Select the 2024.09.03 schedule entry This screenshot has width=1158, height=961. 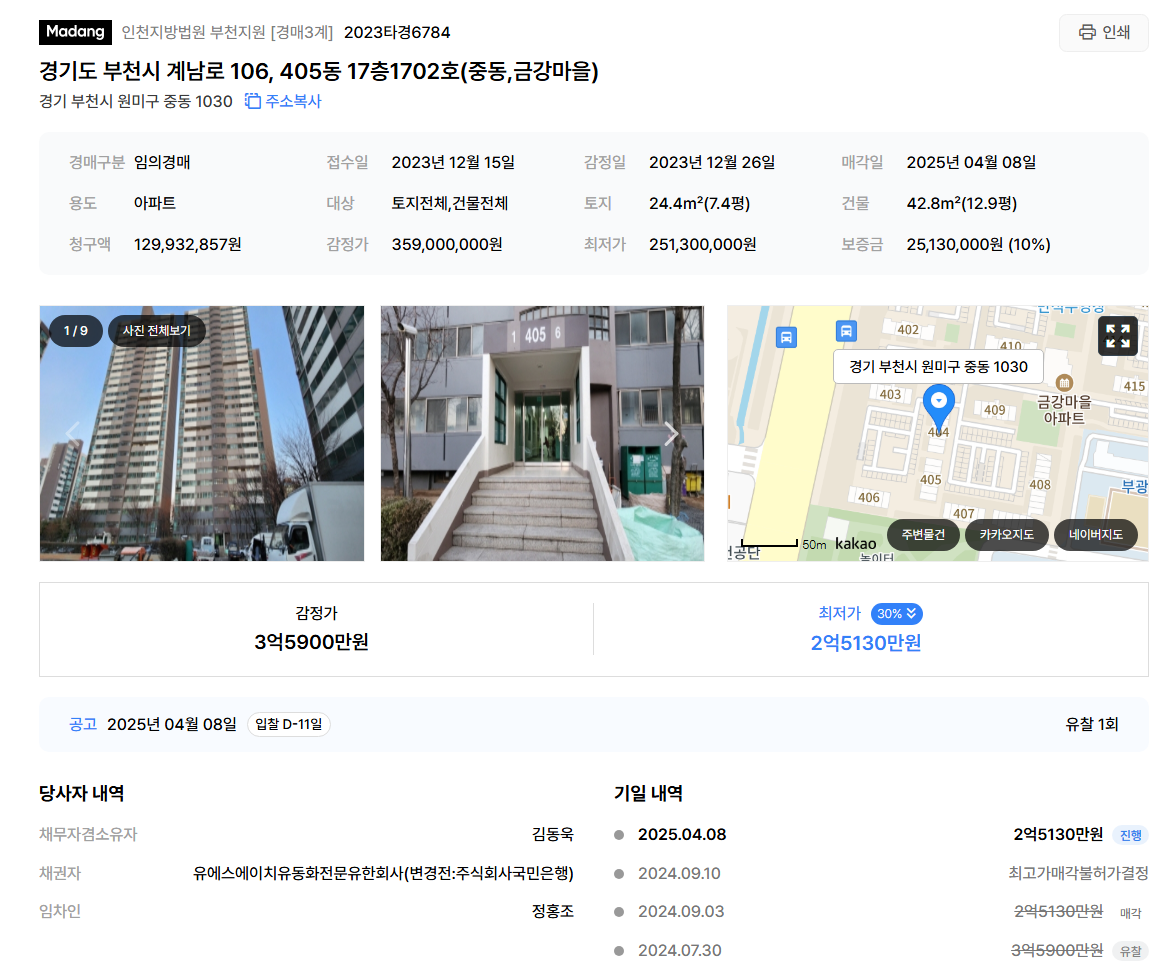881,912
